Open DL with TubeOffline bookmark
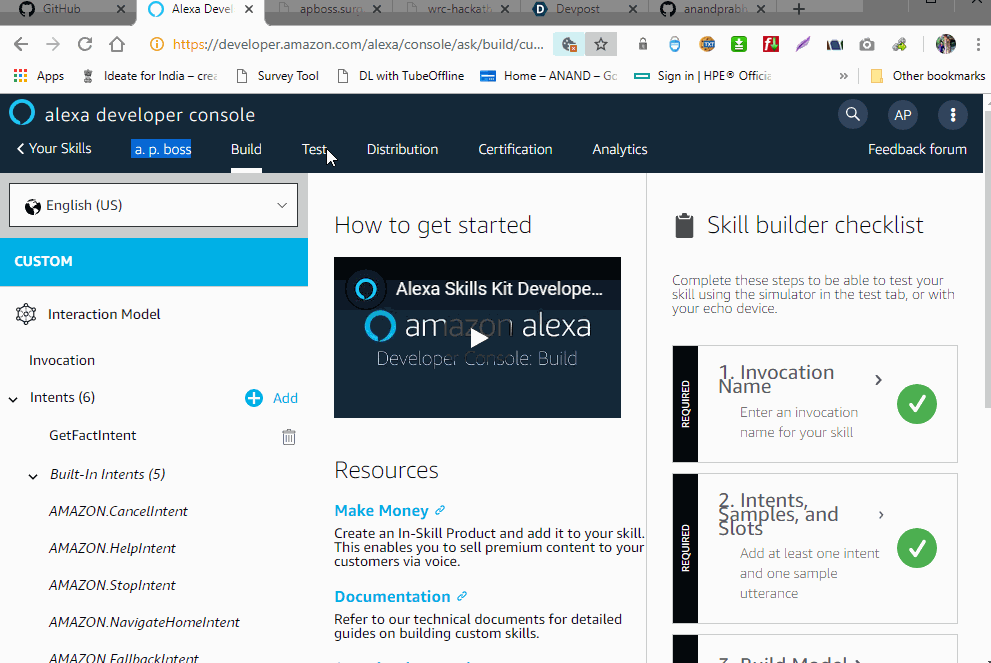 click(401, 76)
